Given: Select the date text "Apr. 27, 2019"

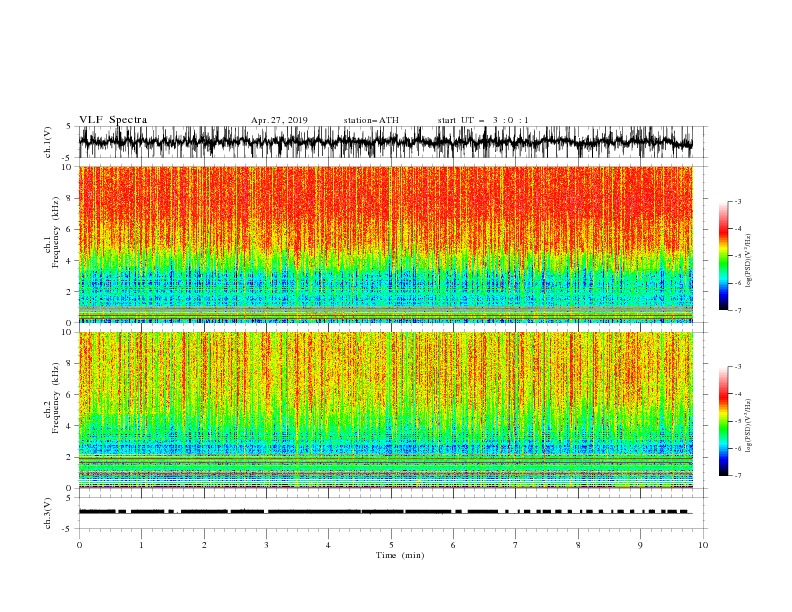Looking at the screenshot, I should click(x=279, y=120).
